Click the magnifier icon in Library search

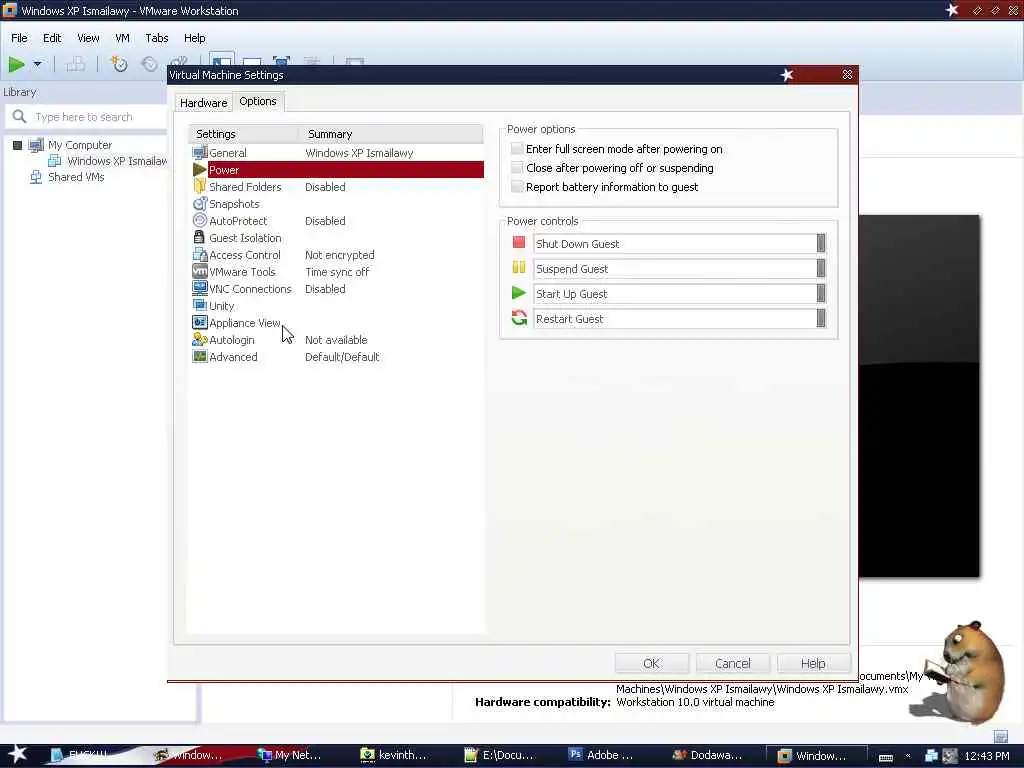(x=20, y=117)
